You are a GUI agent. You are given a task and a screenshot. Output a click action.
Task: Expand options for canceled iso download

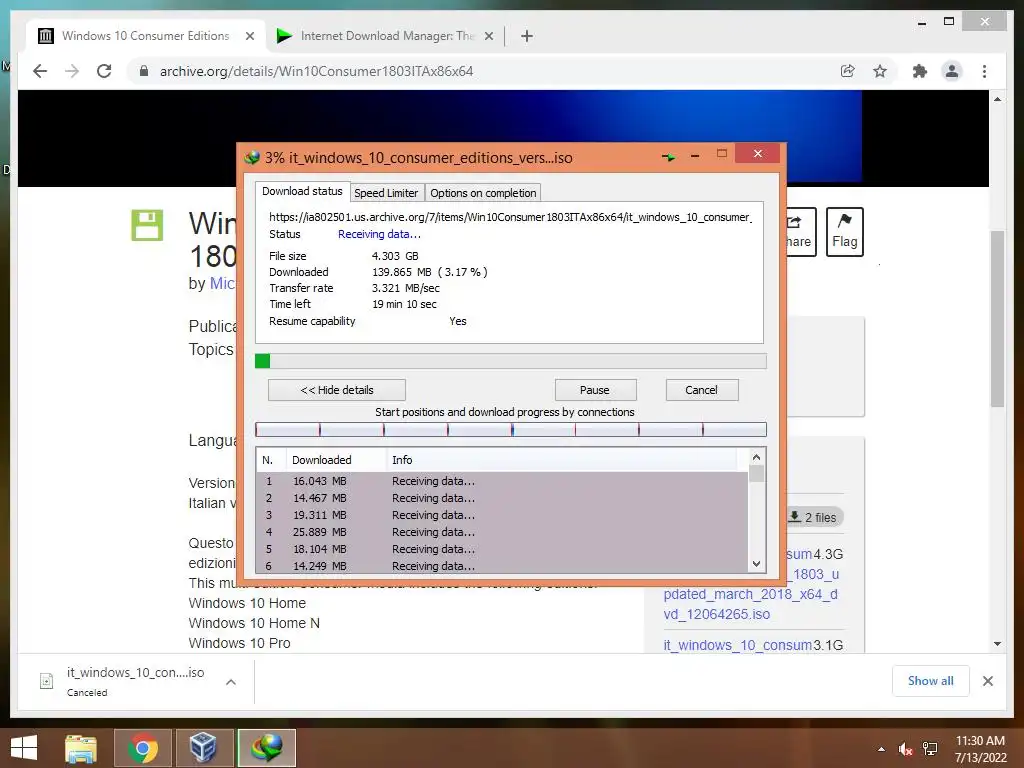tap(231, 682)
